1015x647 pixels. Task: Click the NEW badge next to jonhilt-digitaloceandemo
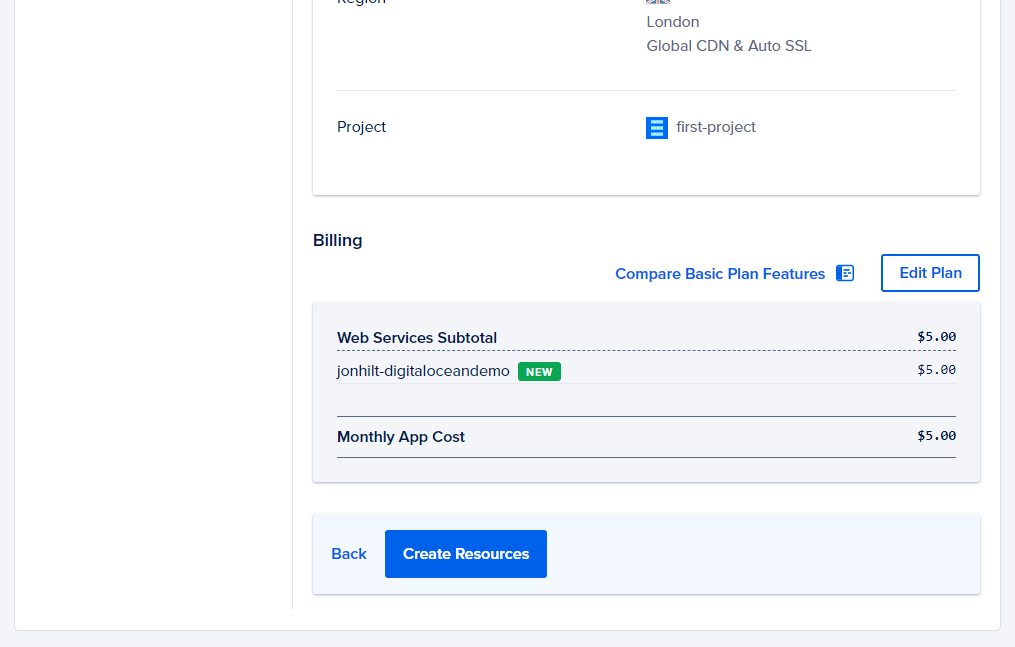pos(539,372)
